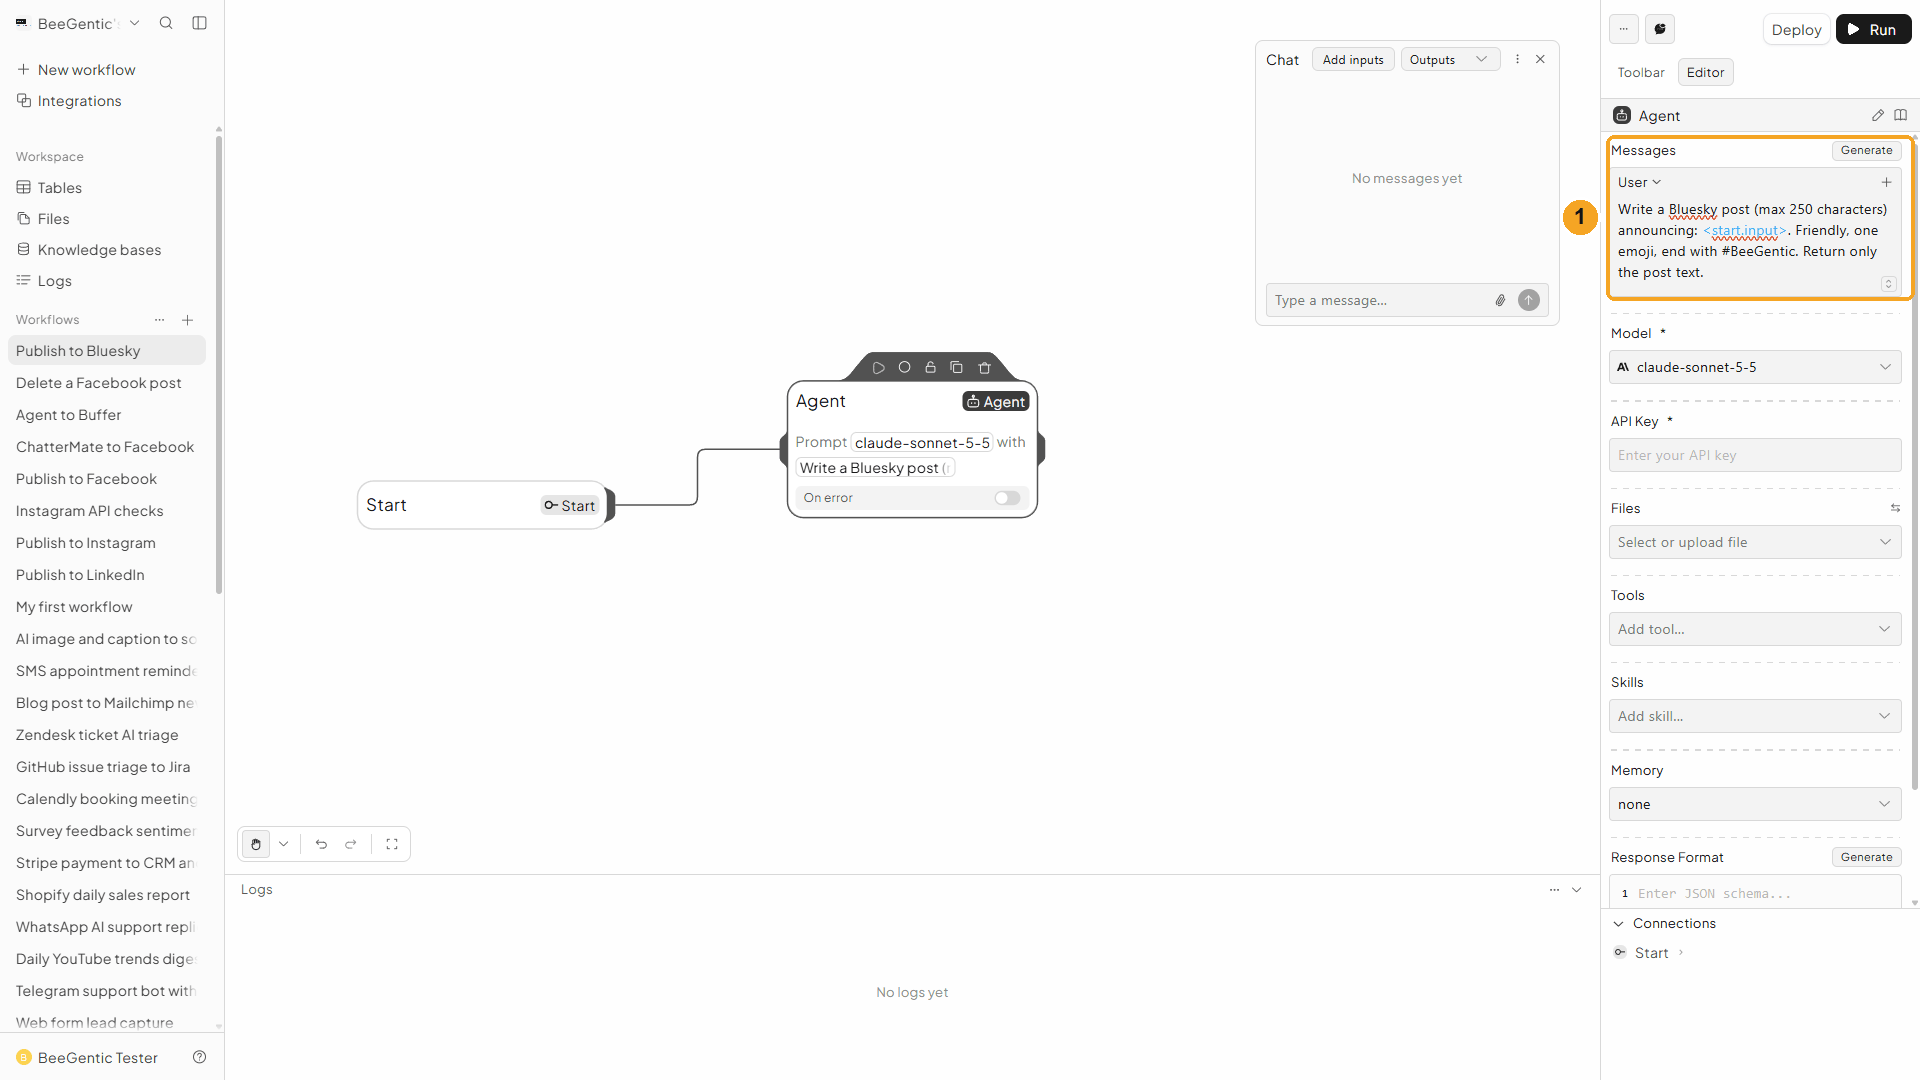The width and height of the screenshot is (1920, 1080).
Task: Add a new message with plus icon
Action: (x=1886, y=182)
